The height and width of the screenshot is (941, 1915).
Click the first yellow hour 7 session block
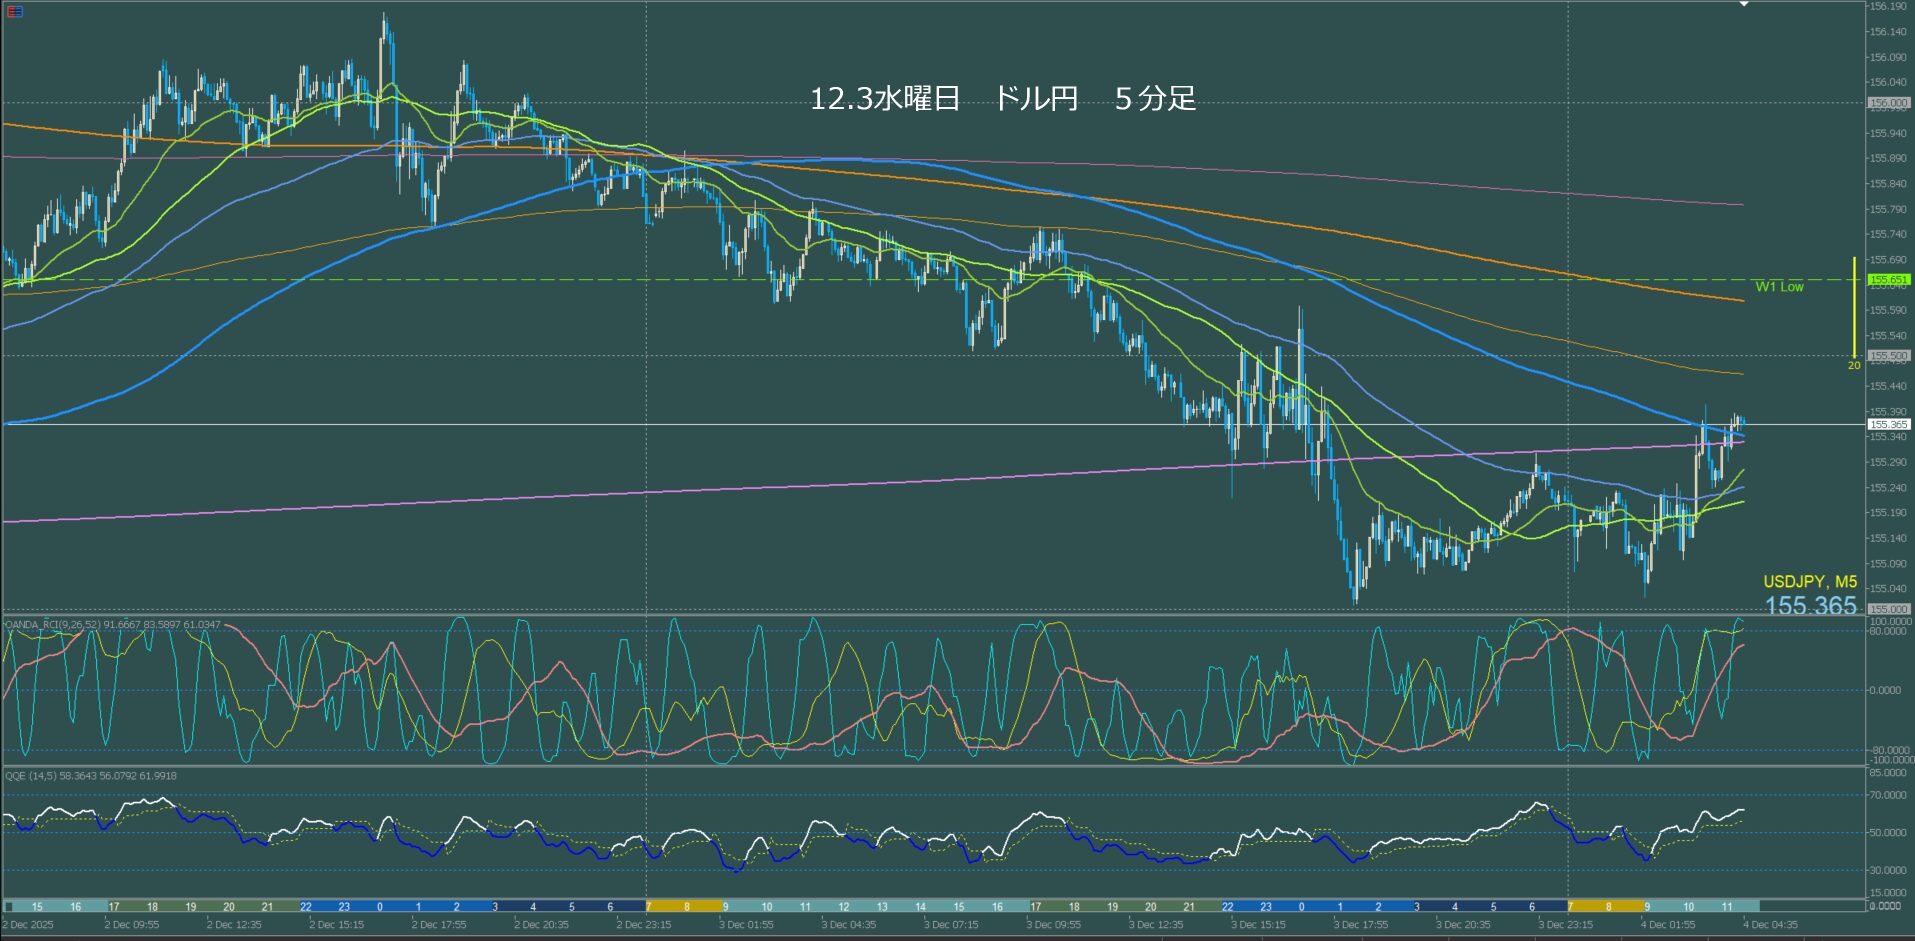pos(650,907)
